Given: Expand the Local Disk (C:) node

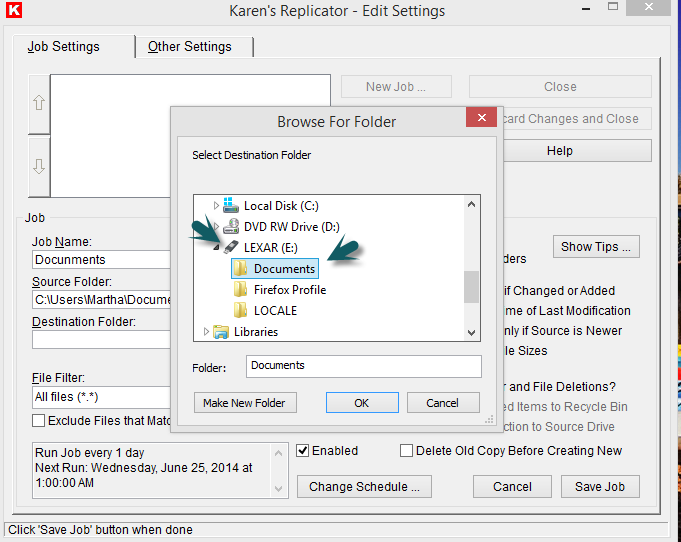Looking at the screenshot, I should coord(216,205).
